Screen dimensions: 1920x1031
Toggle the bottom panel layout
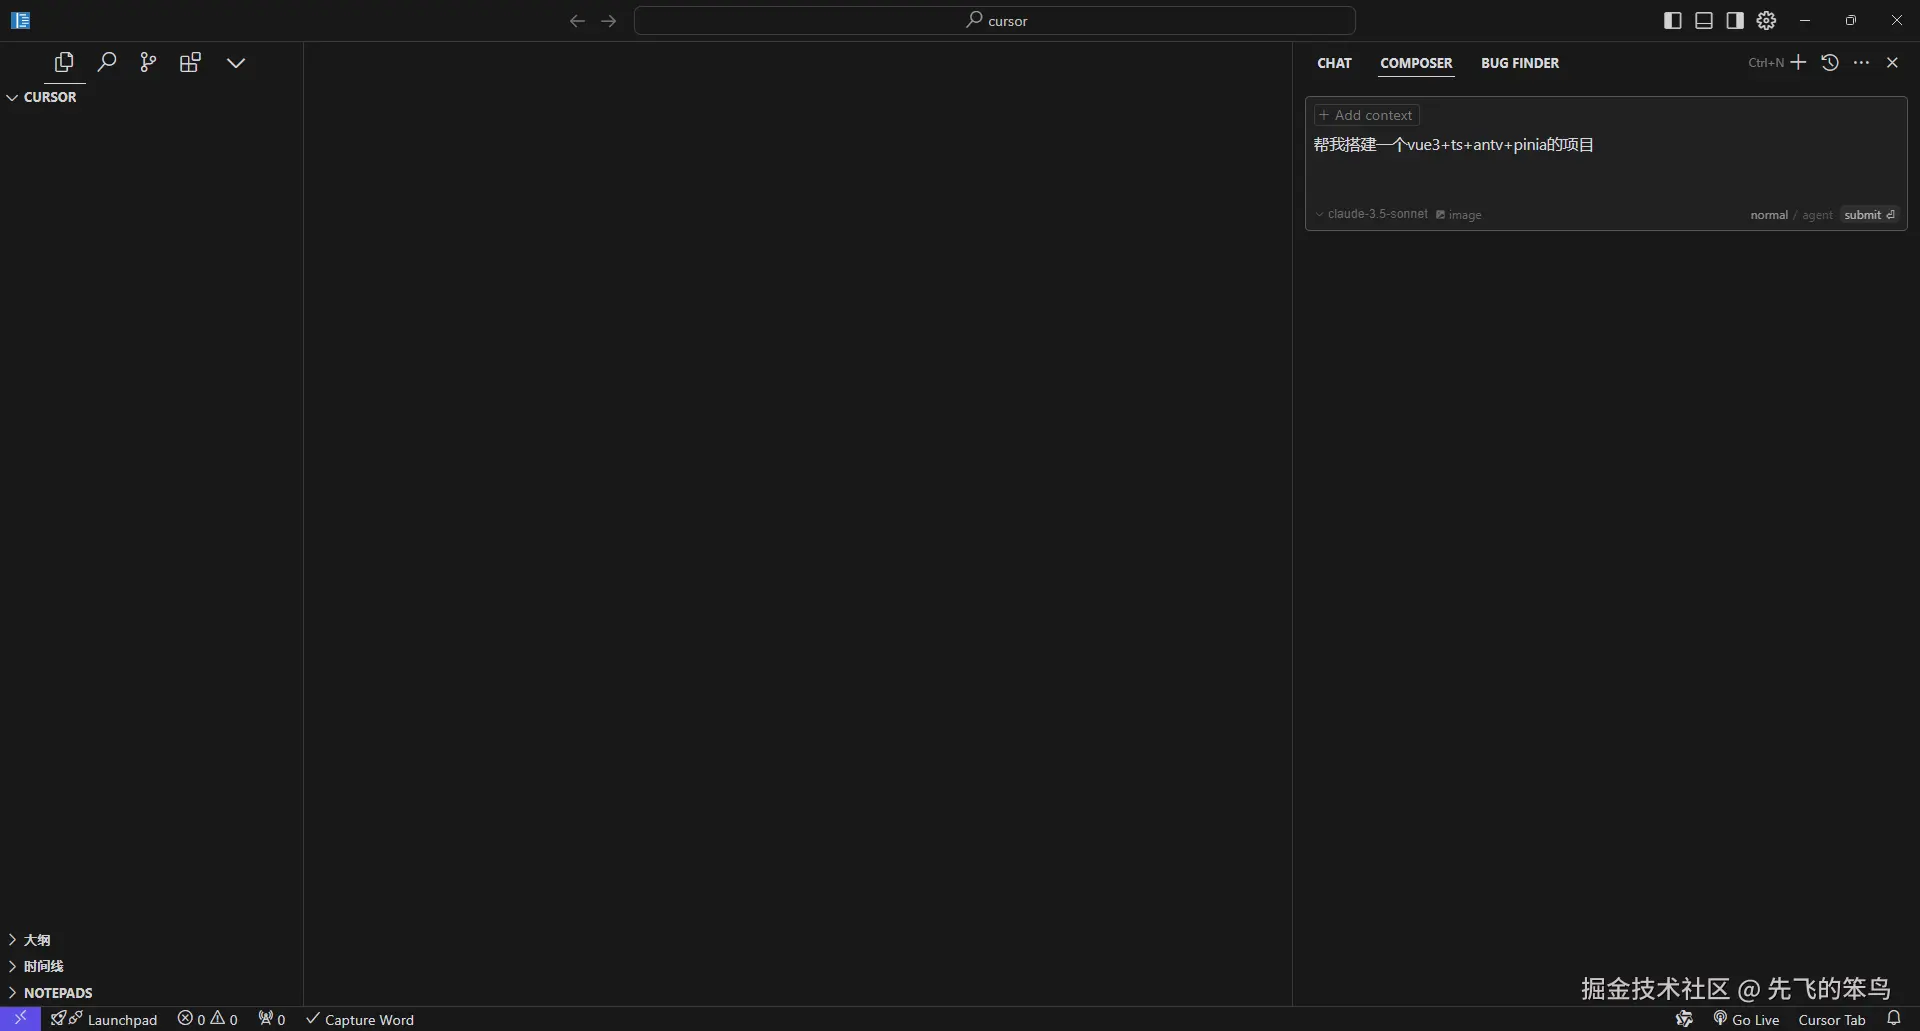[1704, 20]
